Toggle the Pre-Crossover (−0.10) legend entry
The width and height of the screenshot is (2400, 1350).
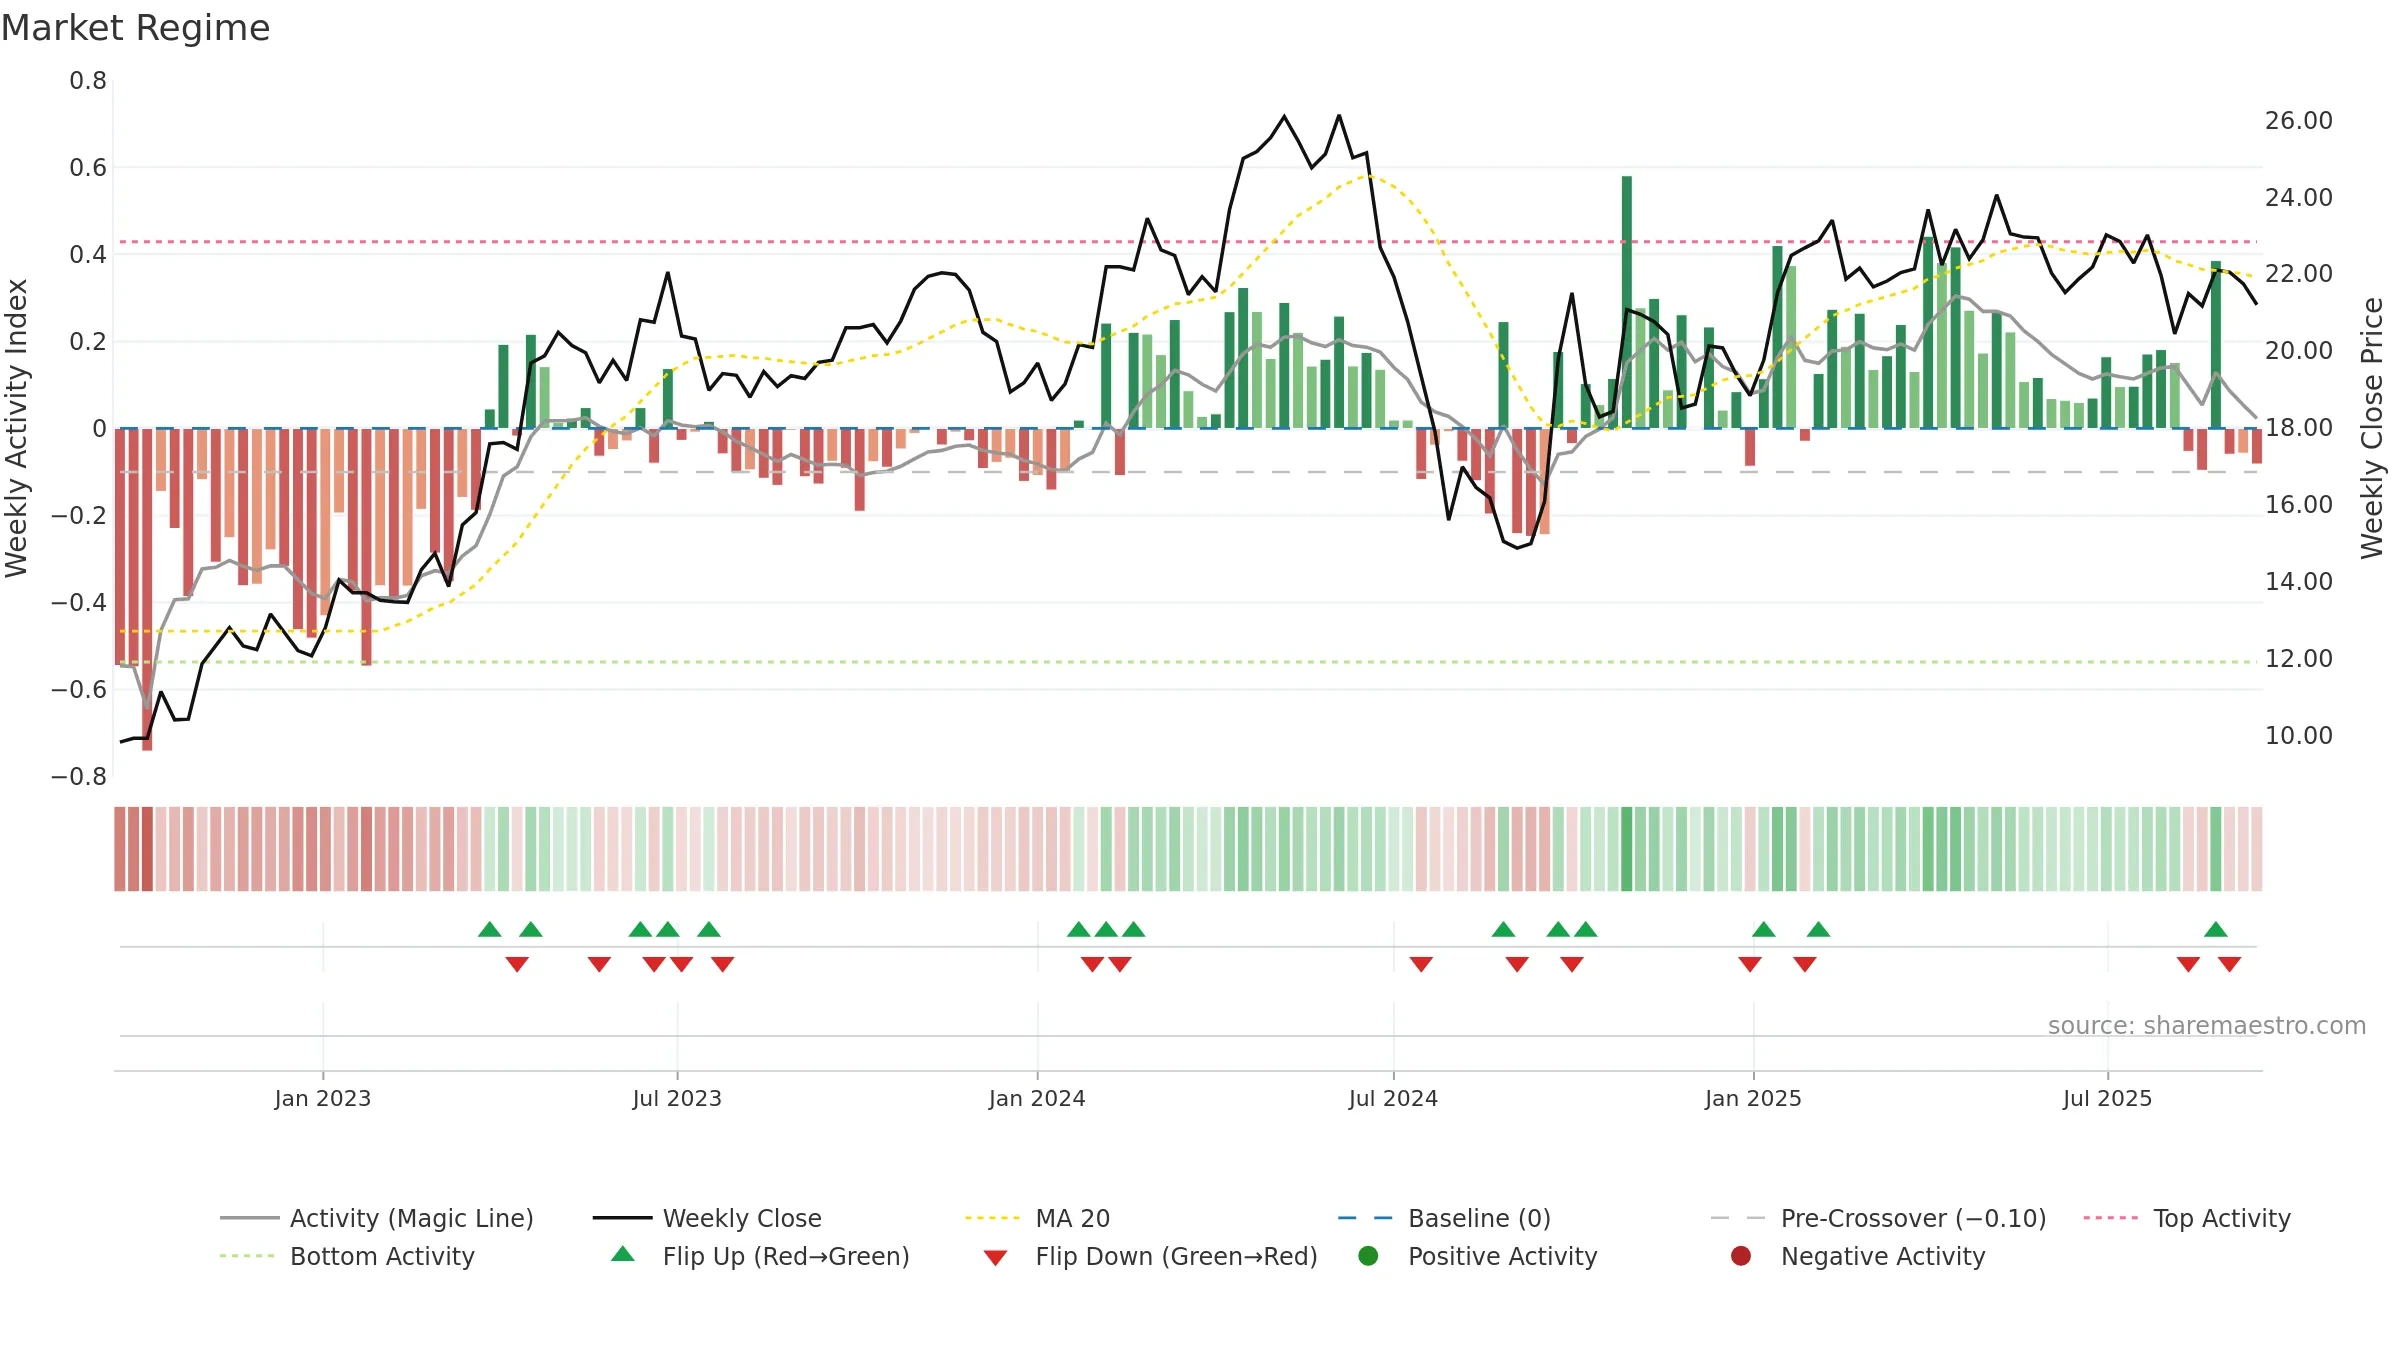coord(1878,1218)
